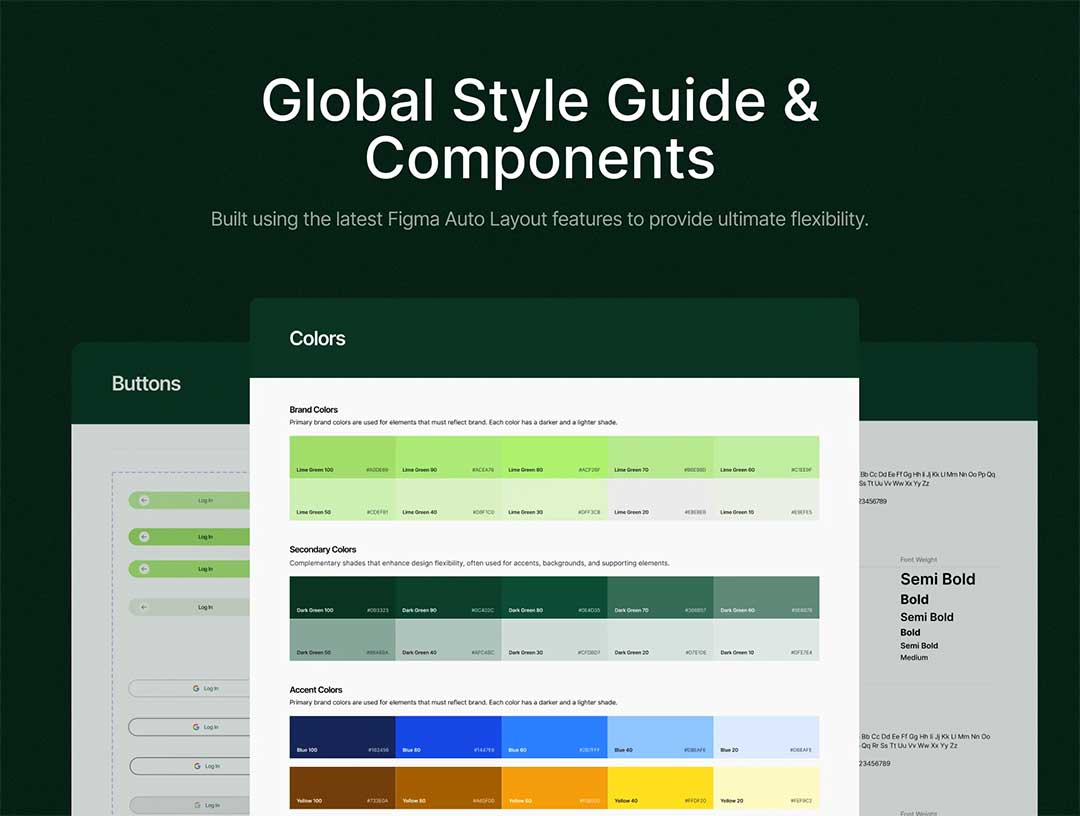
Task: Select the Lime Green 20 color swatch
Action: coord(660,499)
